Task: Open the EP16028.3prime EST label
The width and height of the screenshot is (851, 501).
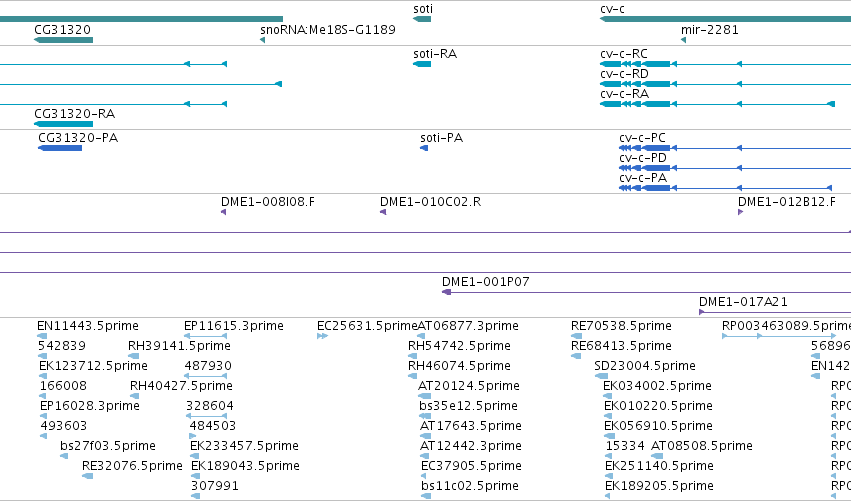Action: click(90, 406)
